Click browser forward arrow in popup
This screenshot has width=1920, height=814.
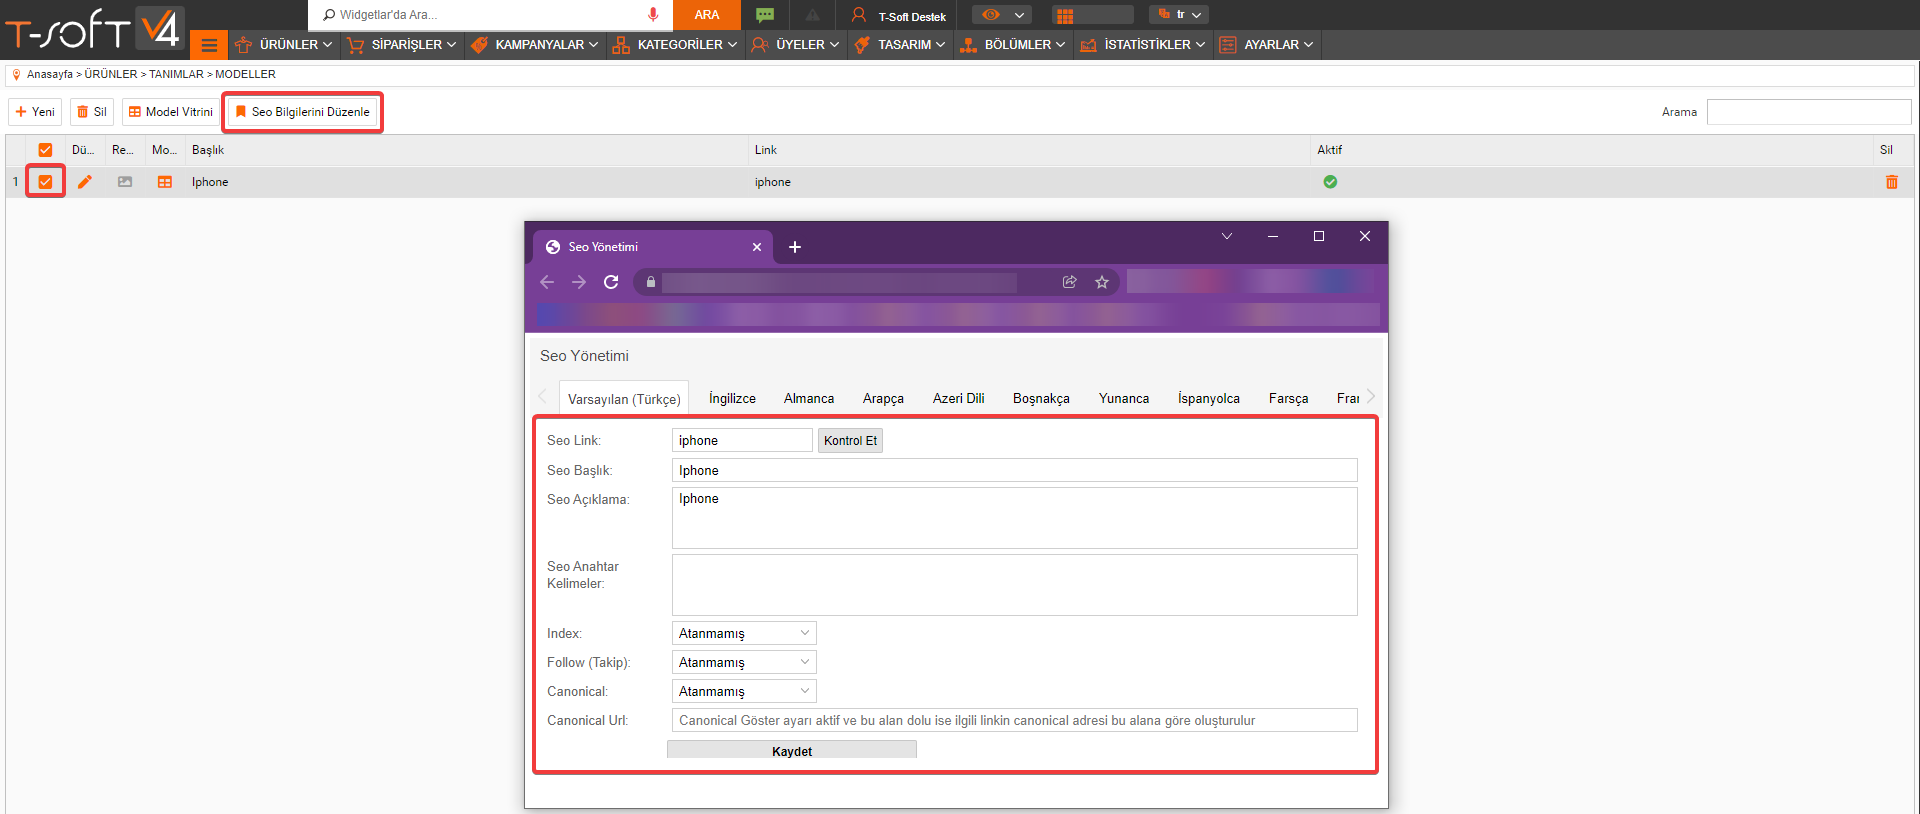pyautogui.click(x=579, y=282)
